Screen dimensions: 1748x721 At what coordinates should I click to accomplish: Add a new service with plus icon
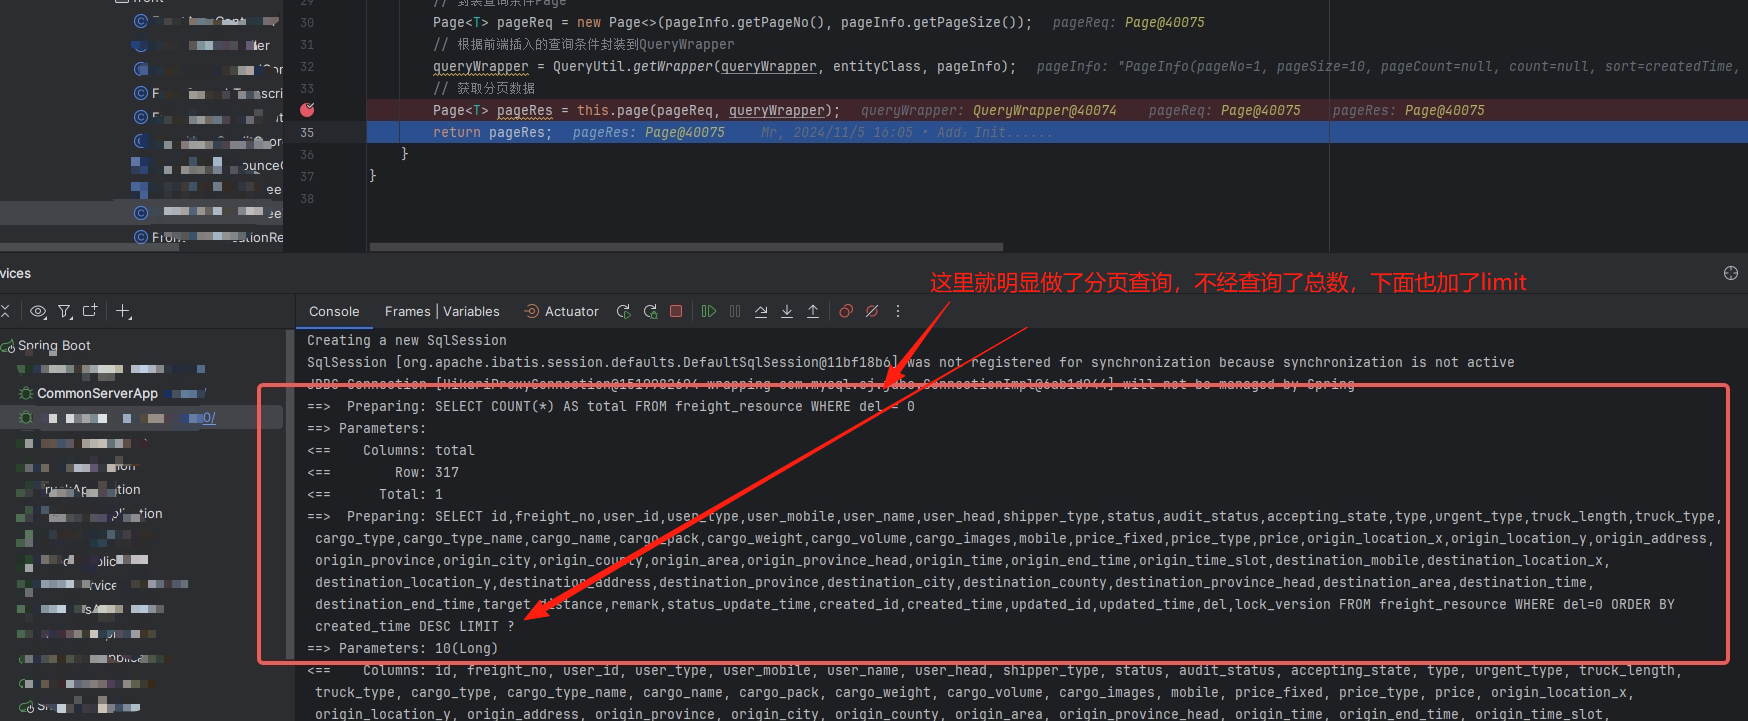point(124,311)
